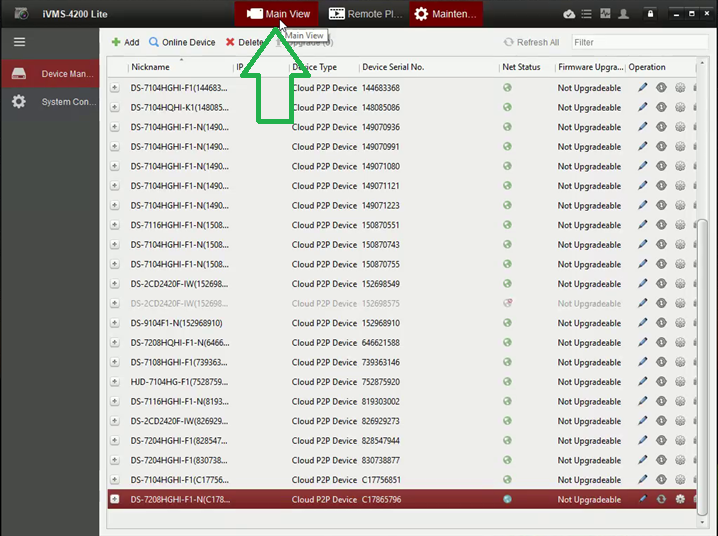Screen dimensions: 718x536
Task: Click the scroll-up arrow of the device list
Action: tap(702, 62)
